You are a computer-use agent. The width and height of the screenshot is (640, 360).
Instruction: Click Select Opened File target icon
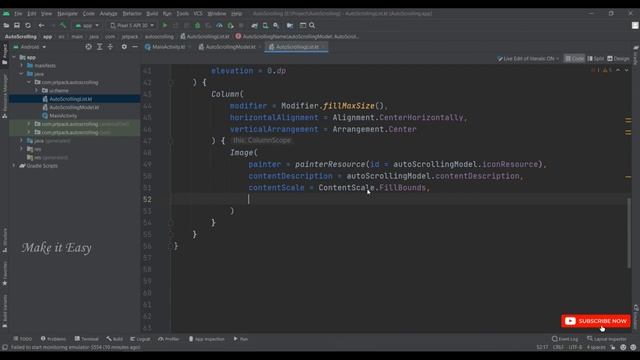tap(89, 47)
